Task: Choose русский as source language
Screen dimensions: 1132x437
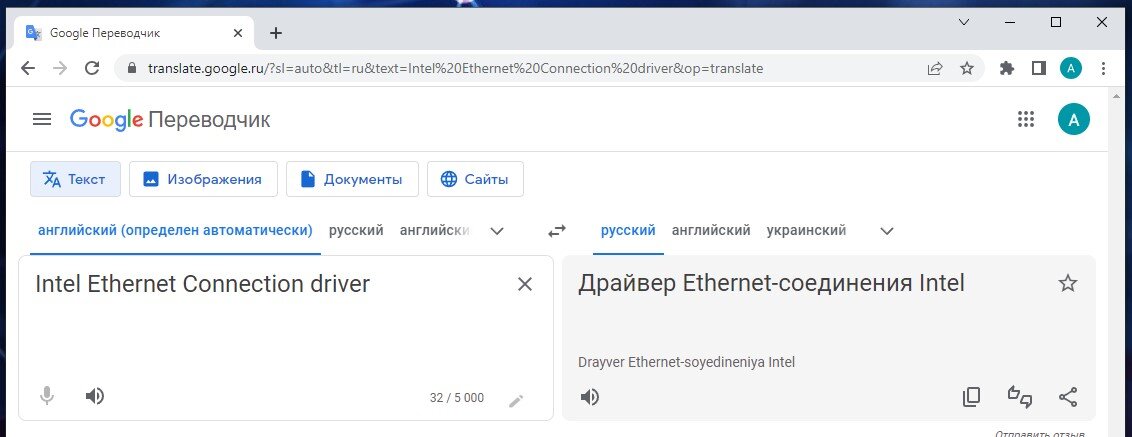Action: point(356,231)
